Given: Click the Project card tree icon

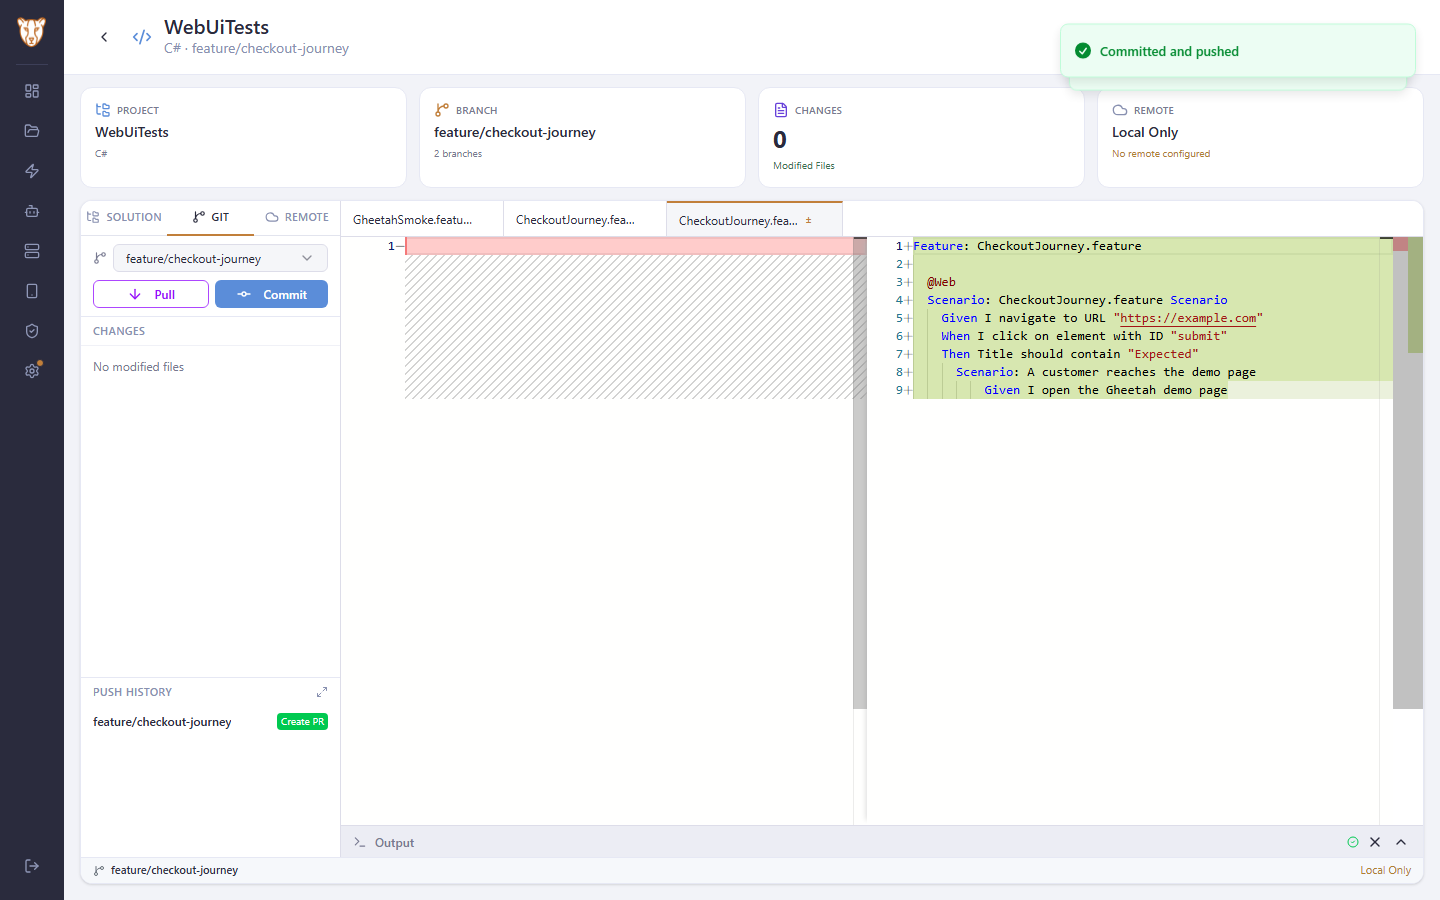Looking at the screenshot, I should 103,110.
